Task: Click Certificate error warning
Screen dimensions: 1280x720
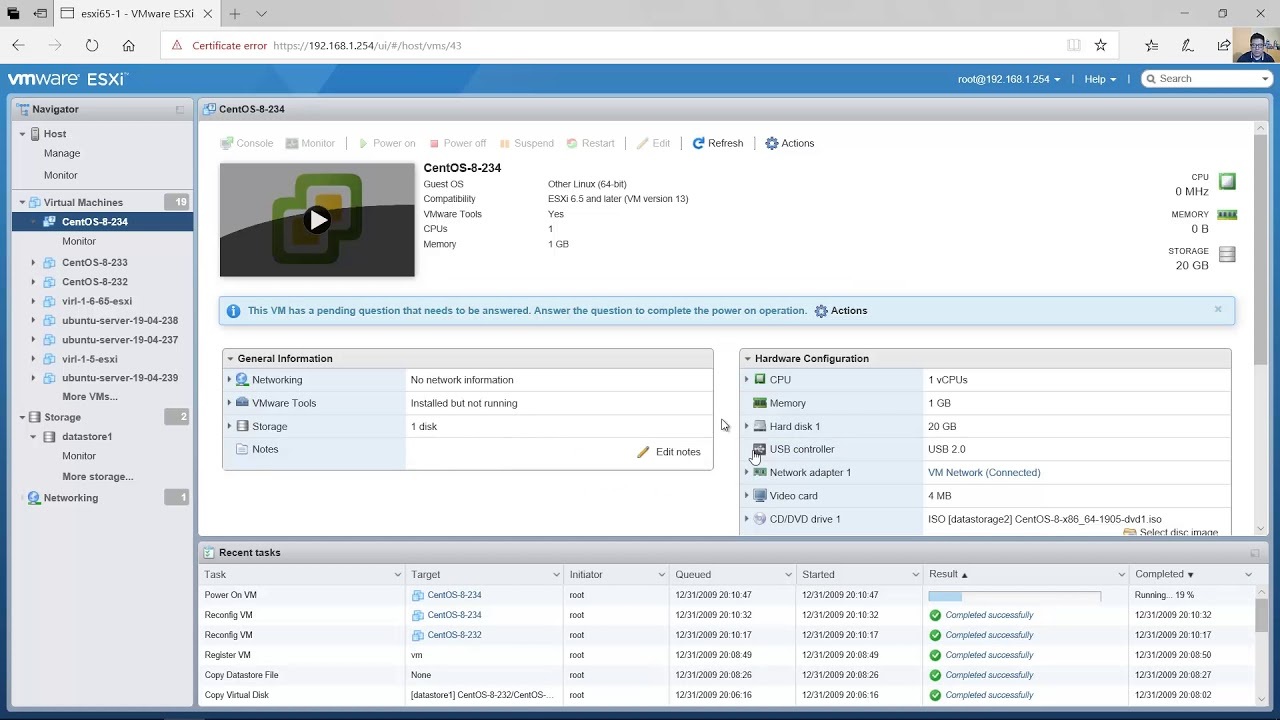Action: pyautogui.click(x=219, y=45)
